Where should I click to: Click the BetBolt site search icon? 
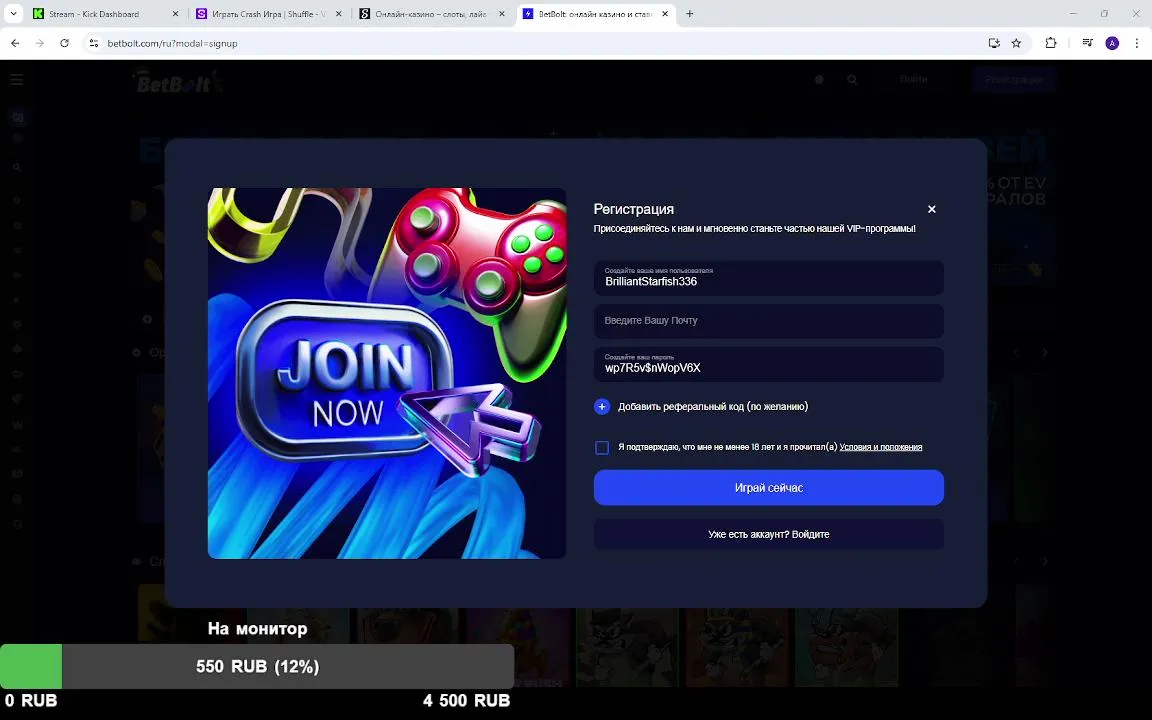coord(852,79)
